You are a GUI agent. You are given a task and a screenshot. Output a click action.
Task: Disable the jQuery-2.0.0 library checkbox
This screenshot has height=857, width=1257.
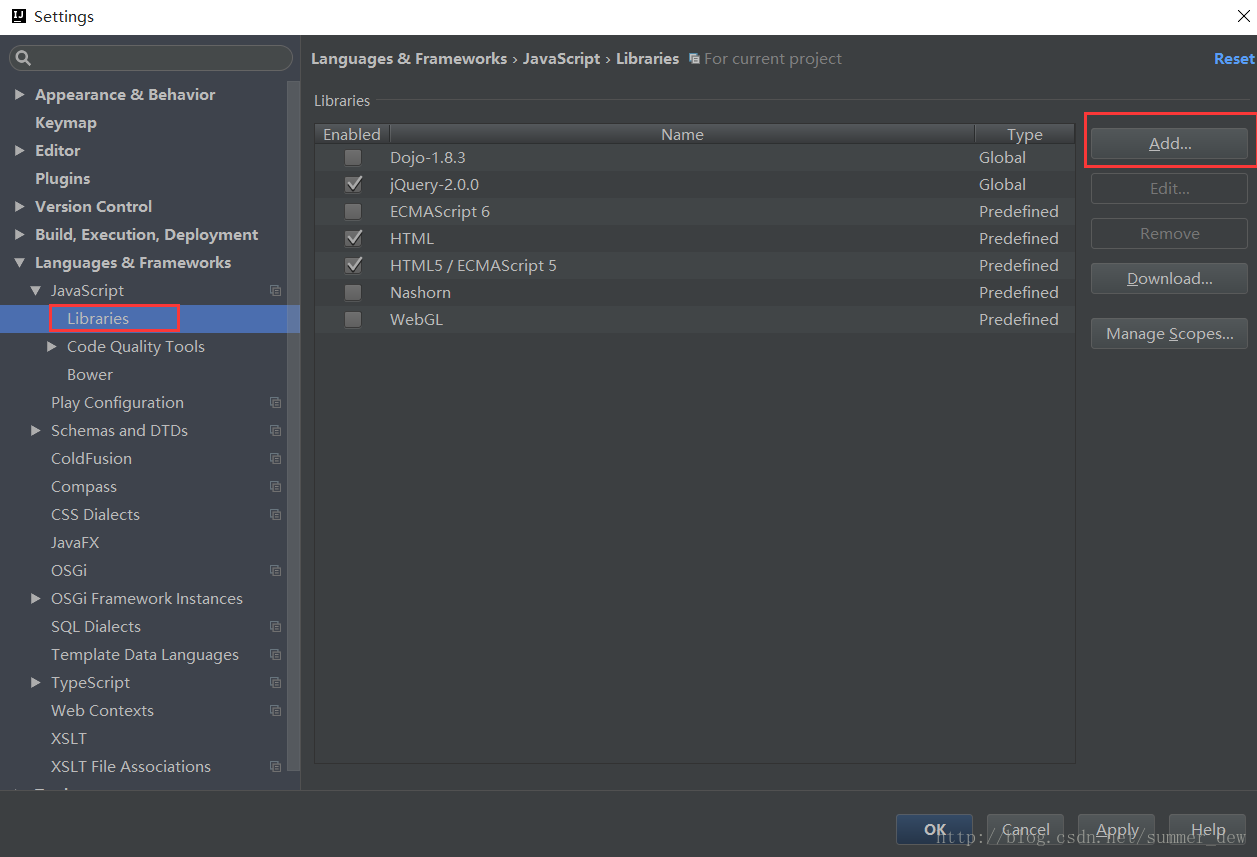point(353,185)
